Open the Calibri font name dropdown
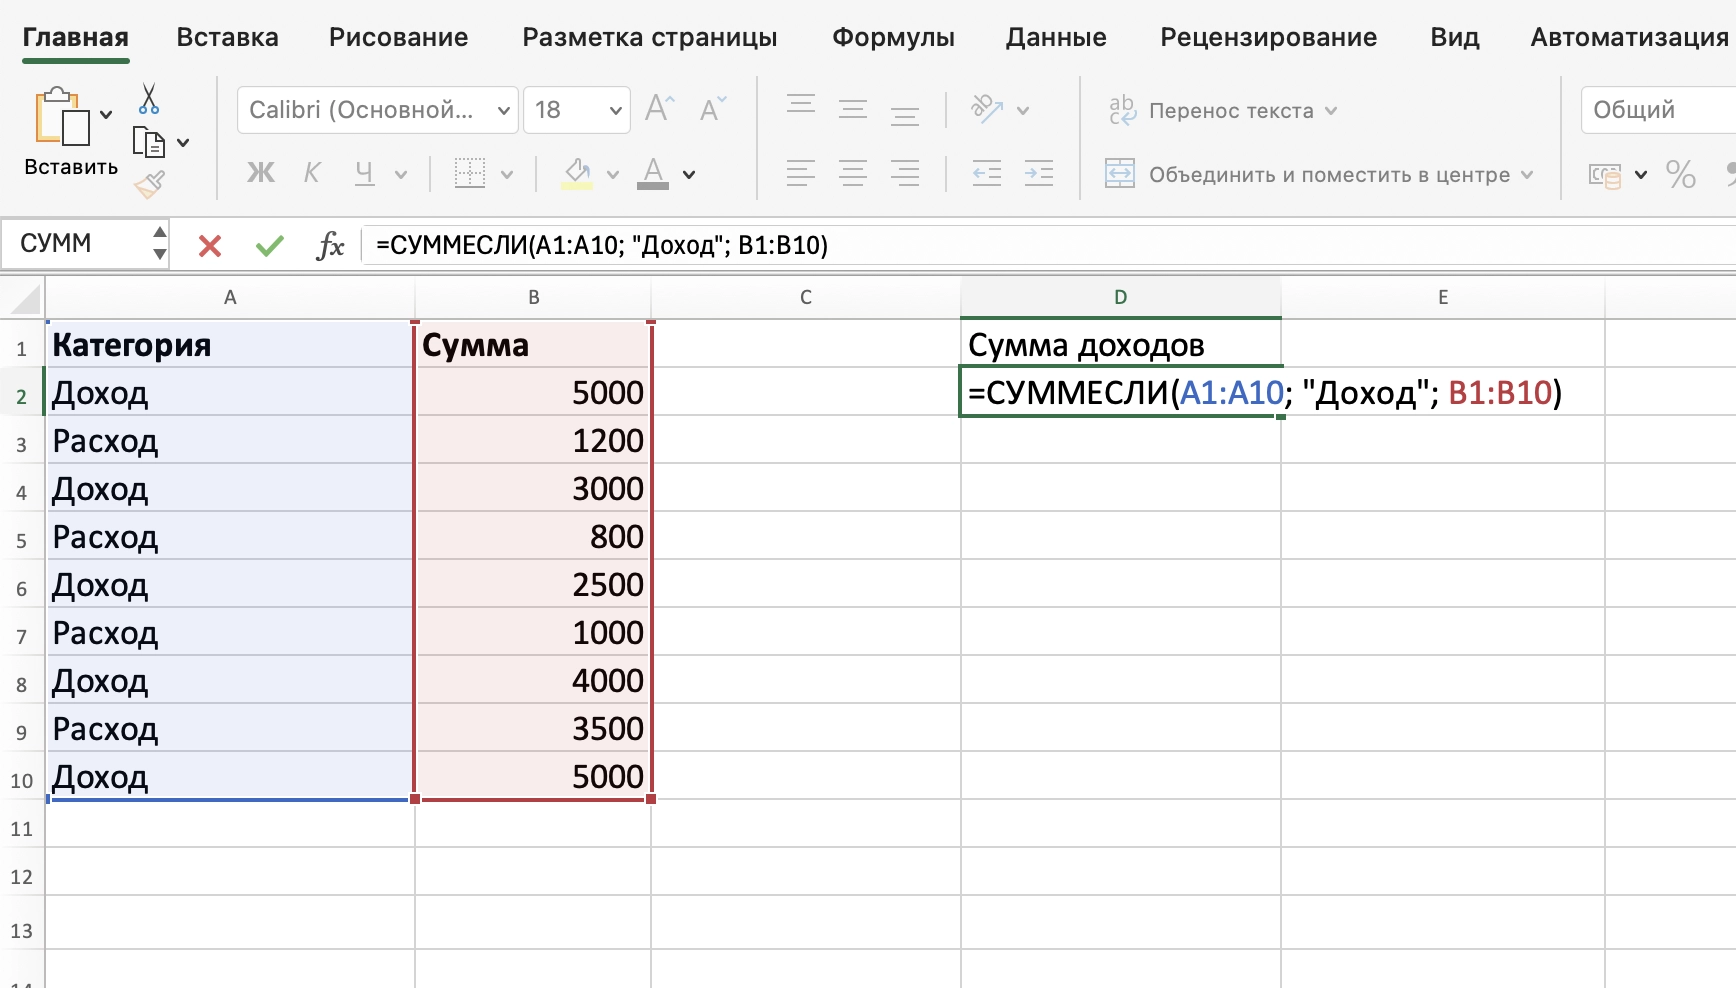The image size is (1736, 988). pyautogui.click(x=505, y=110)
